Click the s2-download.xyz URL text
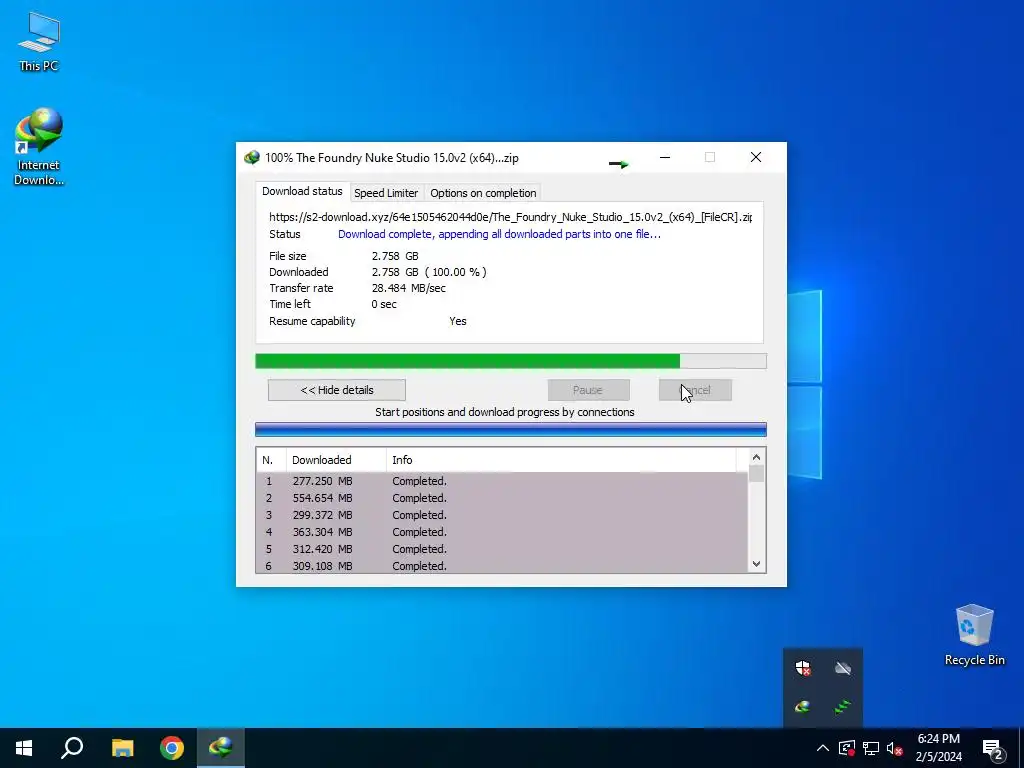Viewport: 1024px width, 768px height. pyautogui.click(x=511, y=217)
